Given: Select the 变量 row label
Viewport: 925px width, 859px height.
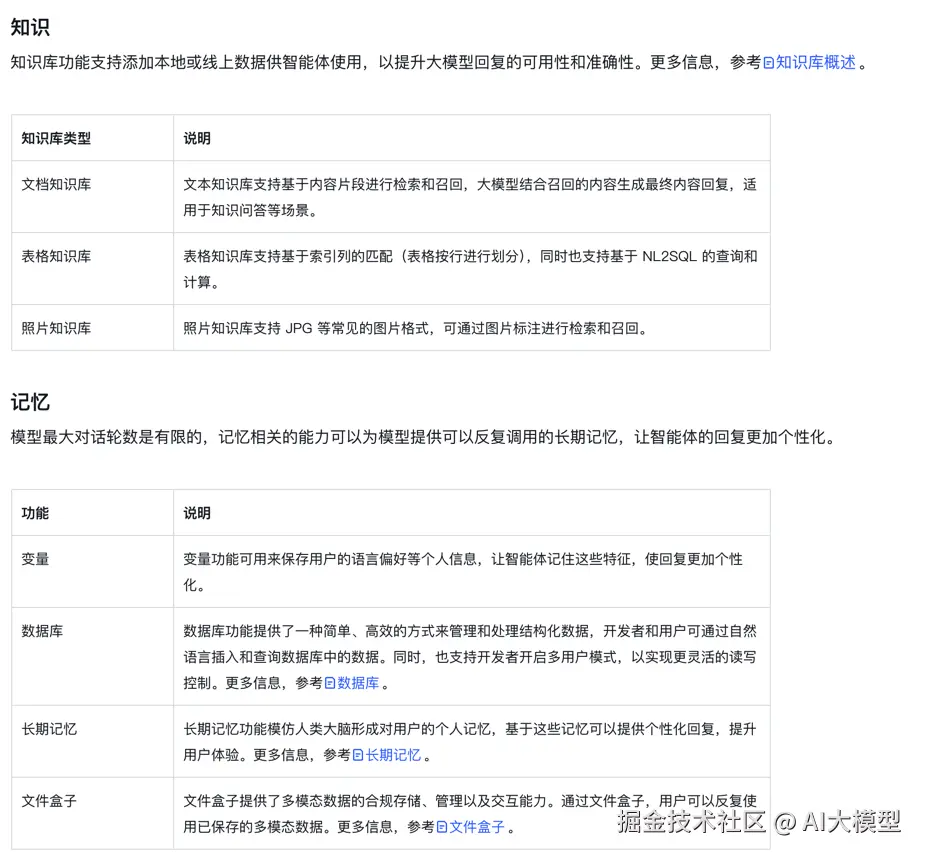Looking at the screenshot, I should (x=34, y=560).
